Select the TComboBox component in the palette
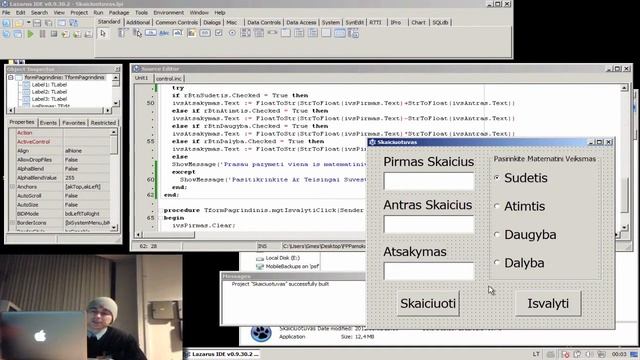 (x=259, y=33)
